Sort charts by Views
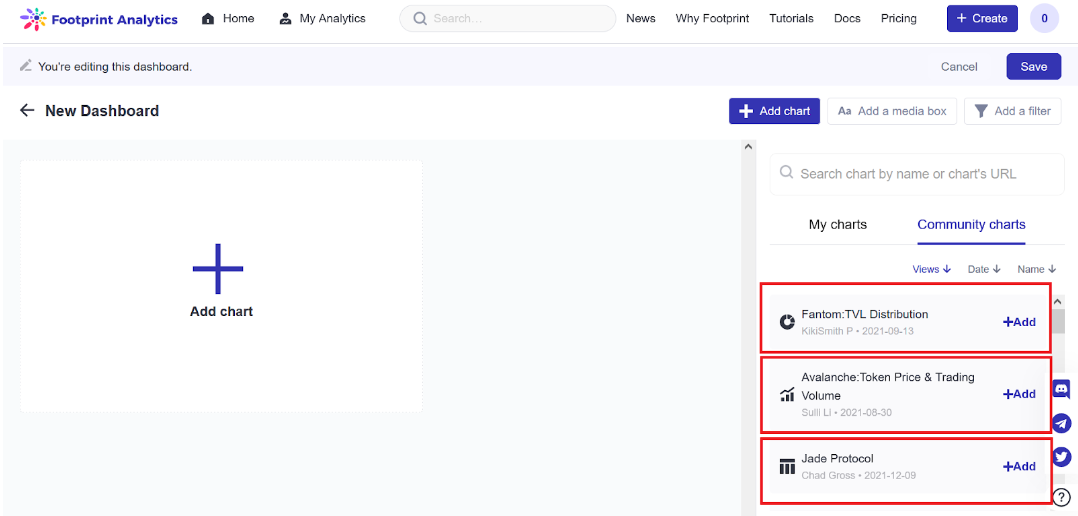 [932, 269]
